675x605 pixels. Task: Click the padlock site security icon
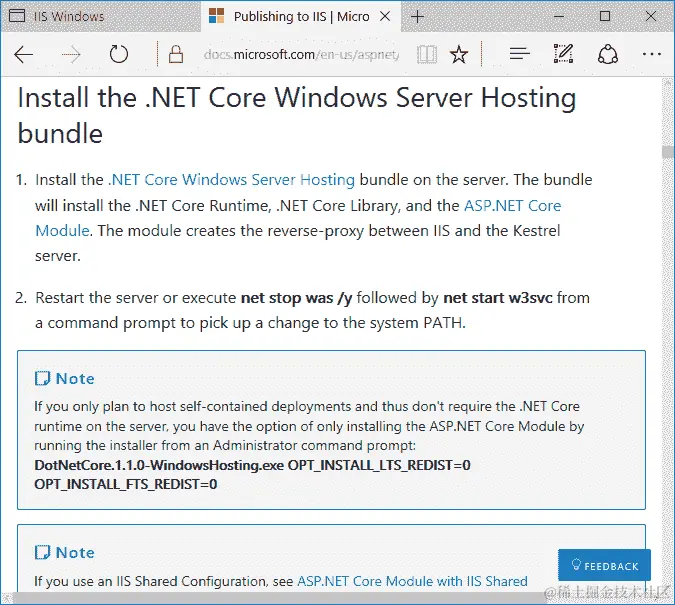tap(176, 54)
